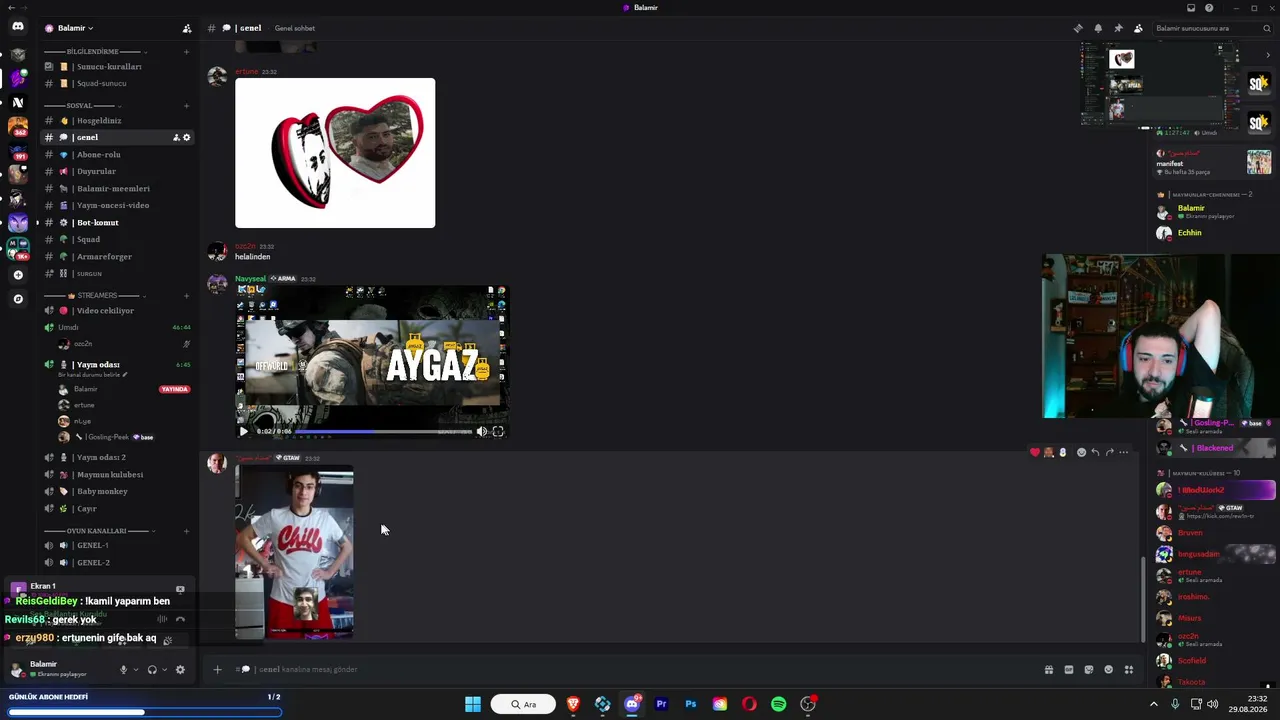Open Premiere Pro from the taskbar
The height and width of the screenshot is (720, 1280).
click(661, 704)
